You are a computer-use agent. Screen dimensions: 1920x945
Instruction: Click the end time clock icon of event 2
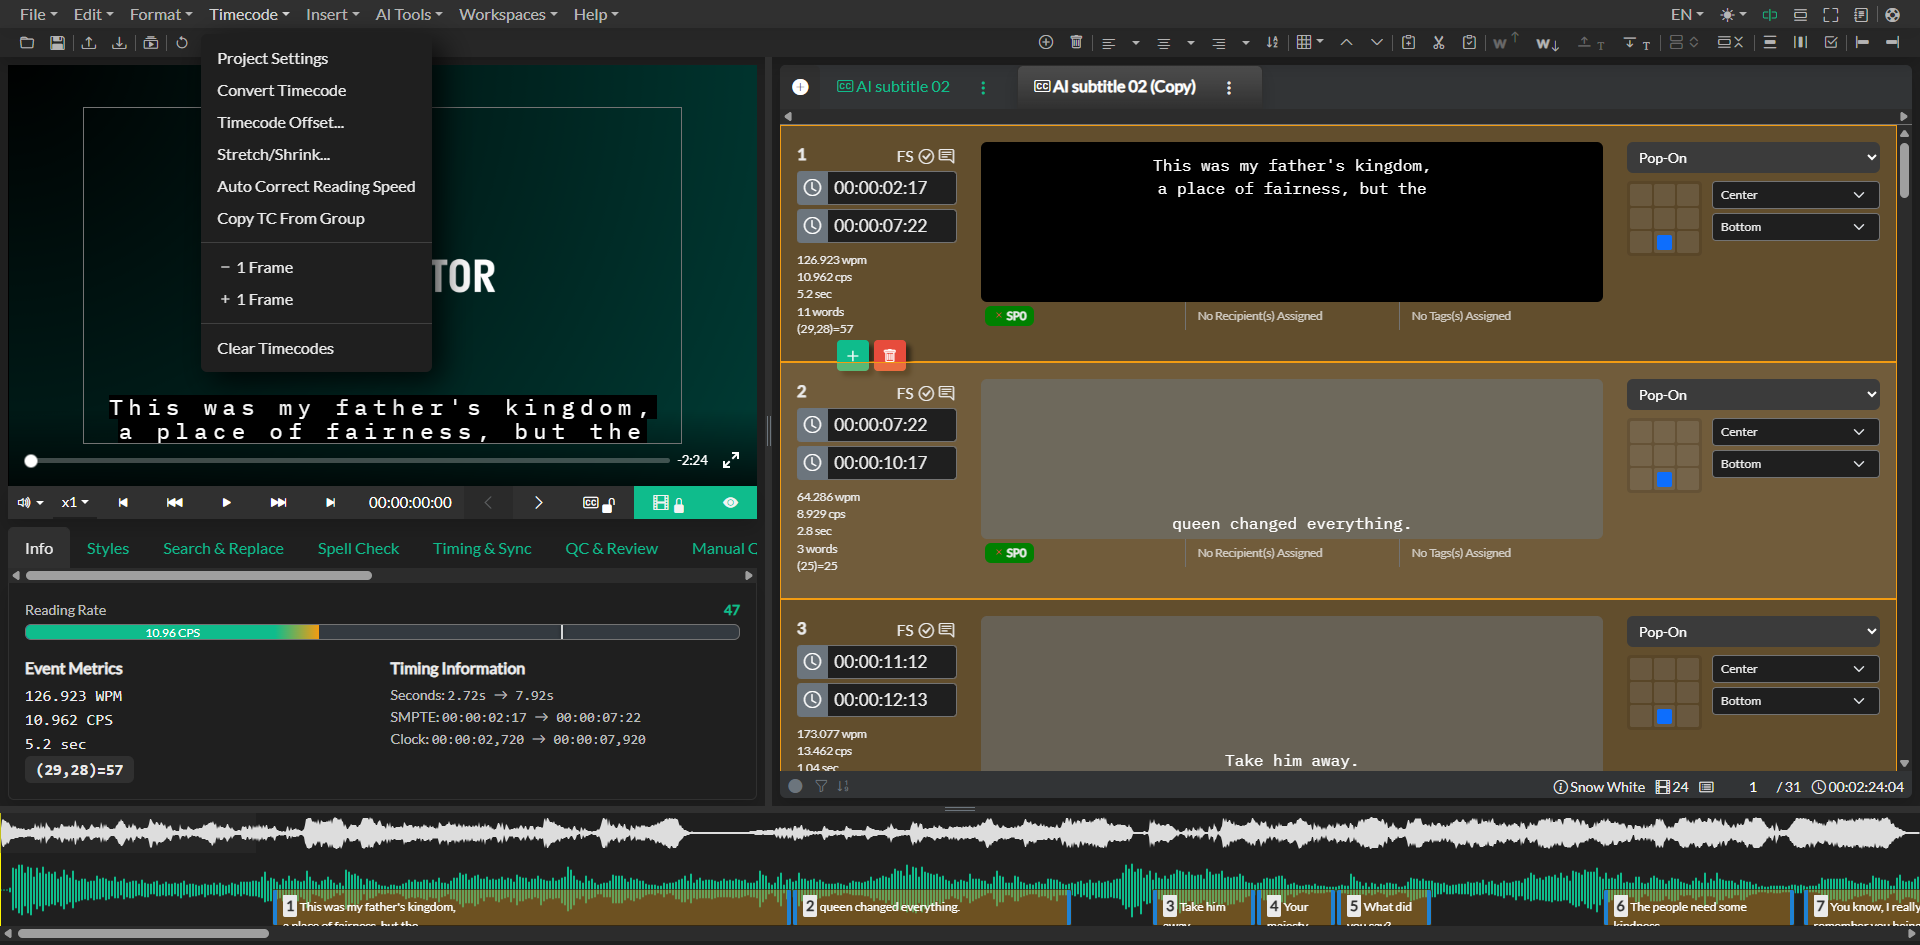click(813, 463)
